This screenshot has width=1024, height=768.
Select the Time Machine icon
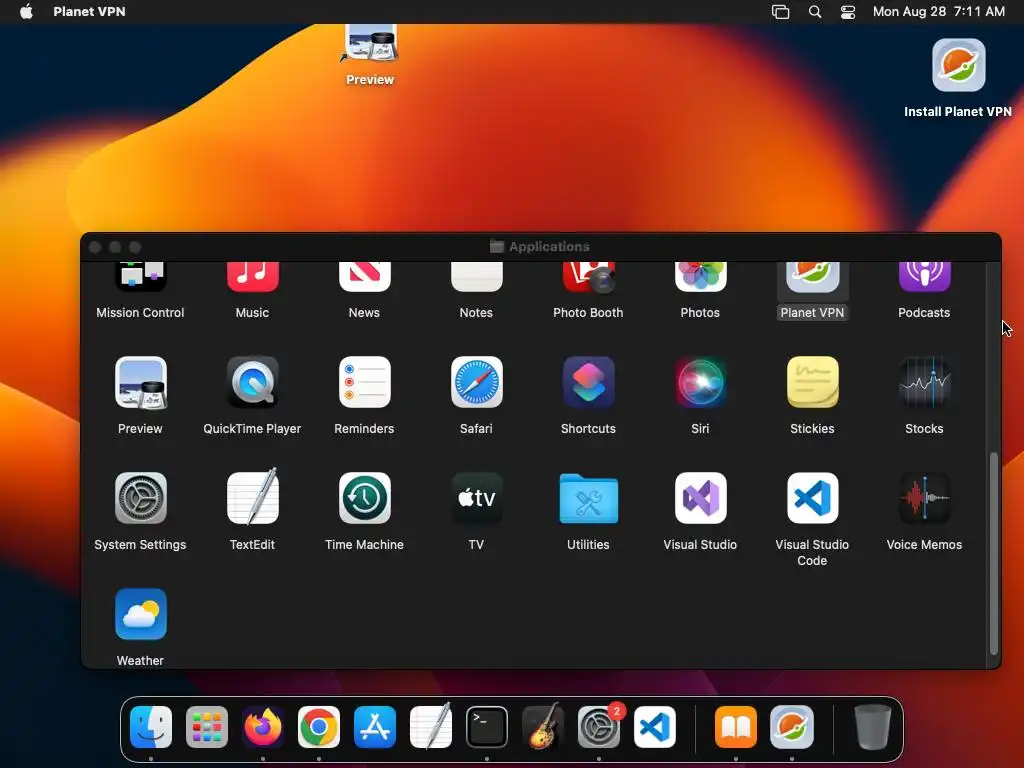364,498
